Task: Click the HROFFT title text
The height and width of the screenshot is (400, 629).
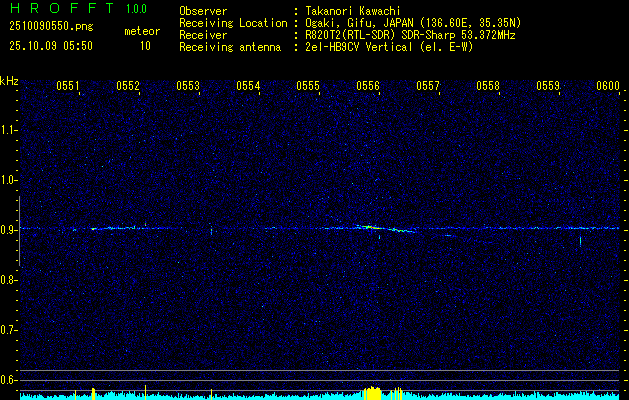Action: [x=63, y=8]
